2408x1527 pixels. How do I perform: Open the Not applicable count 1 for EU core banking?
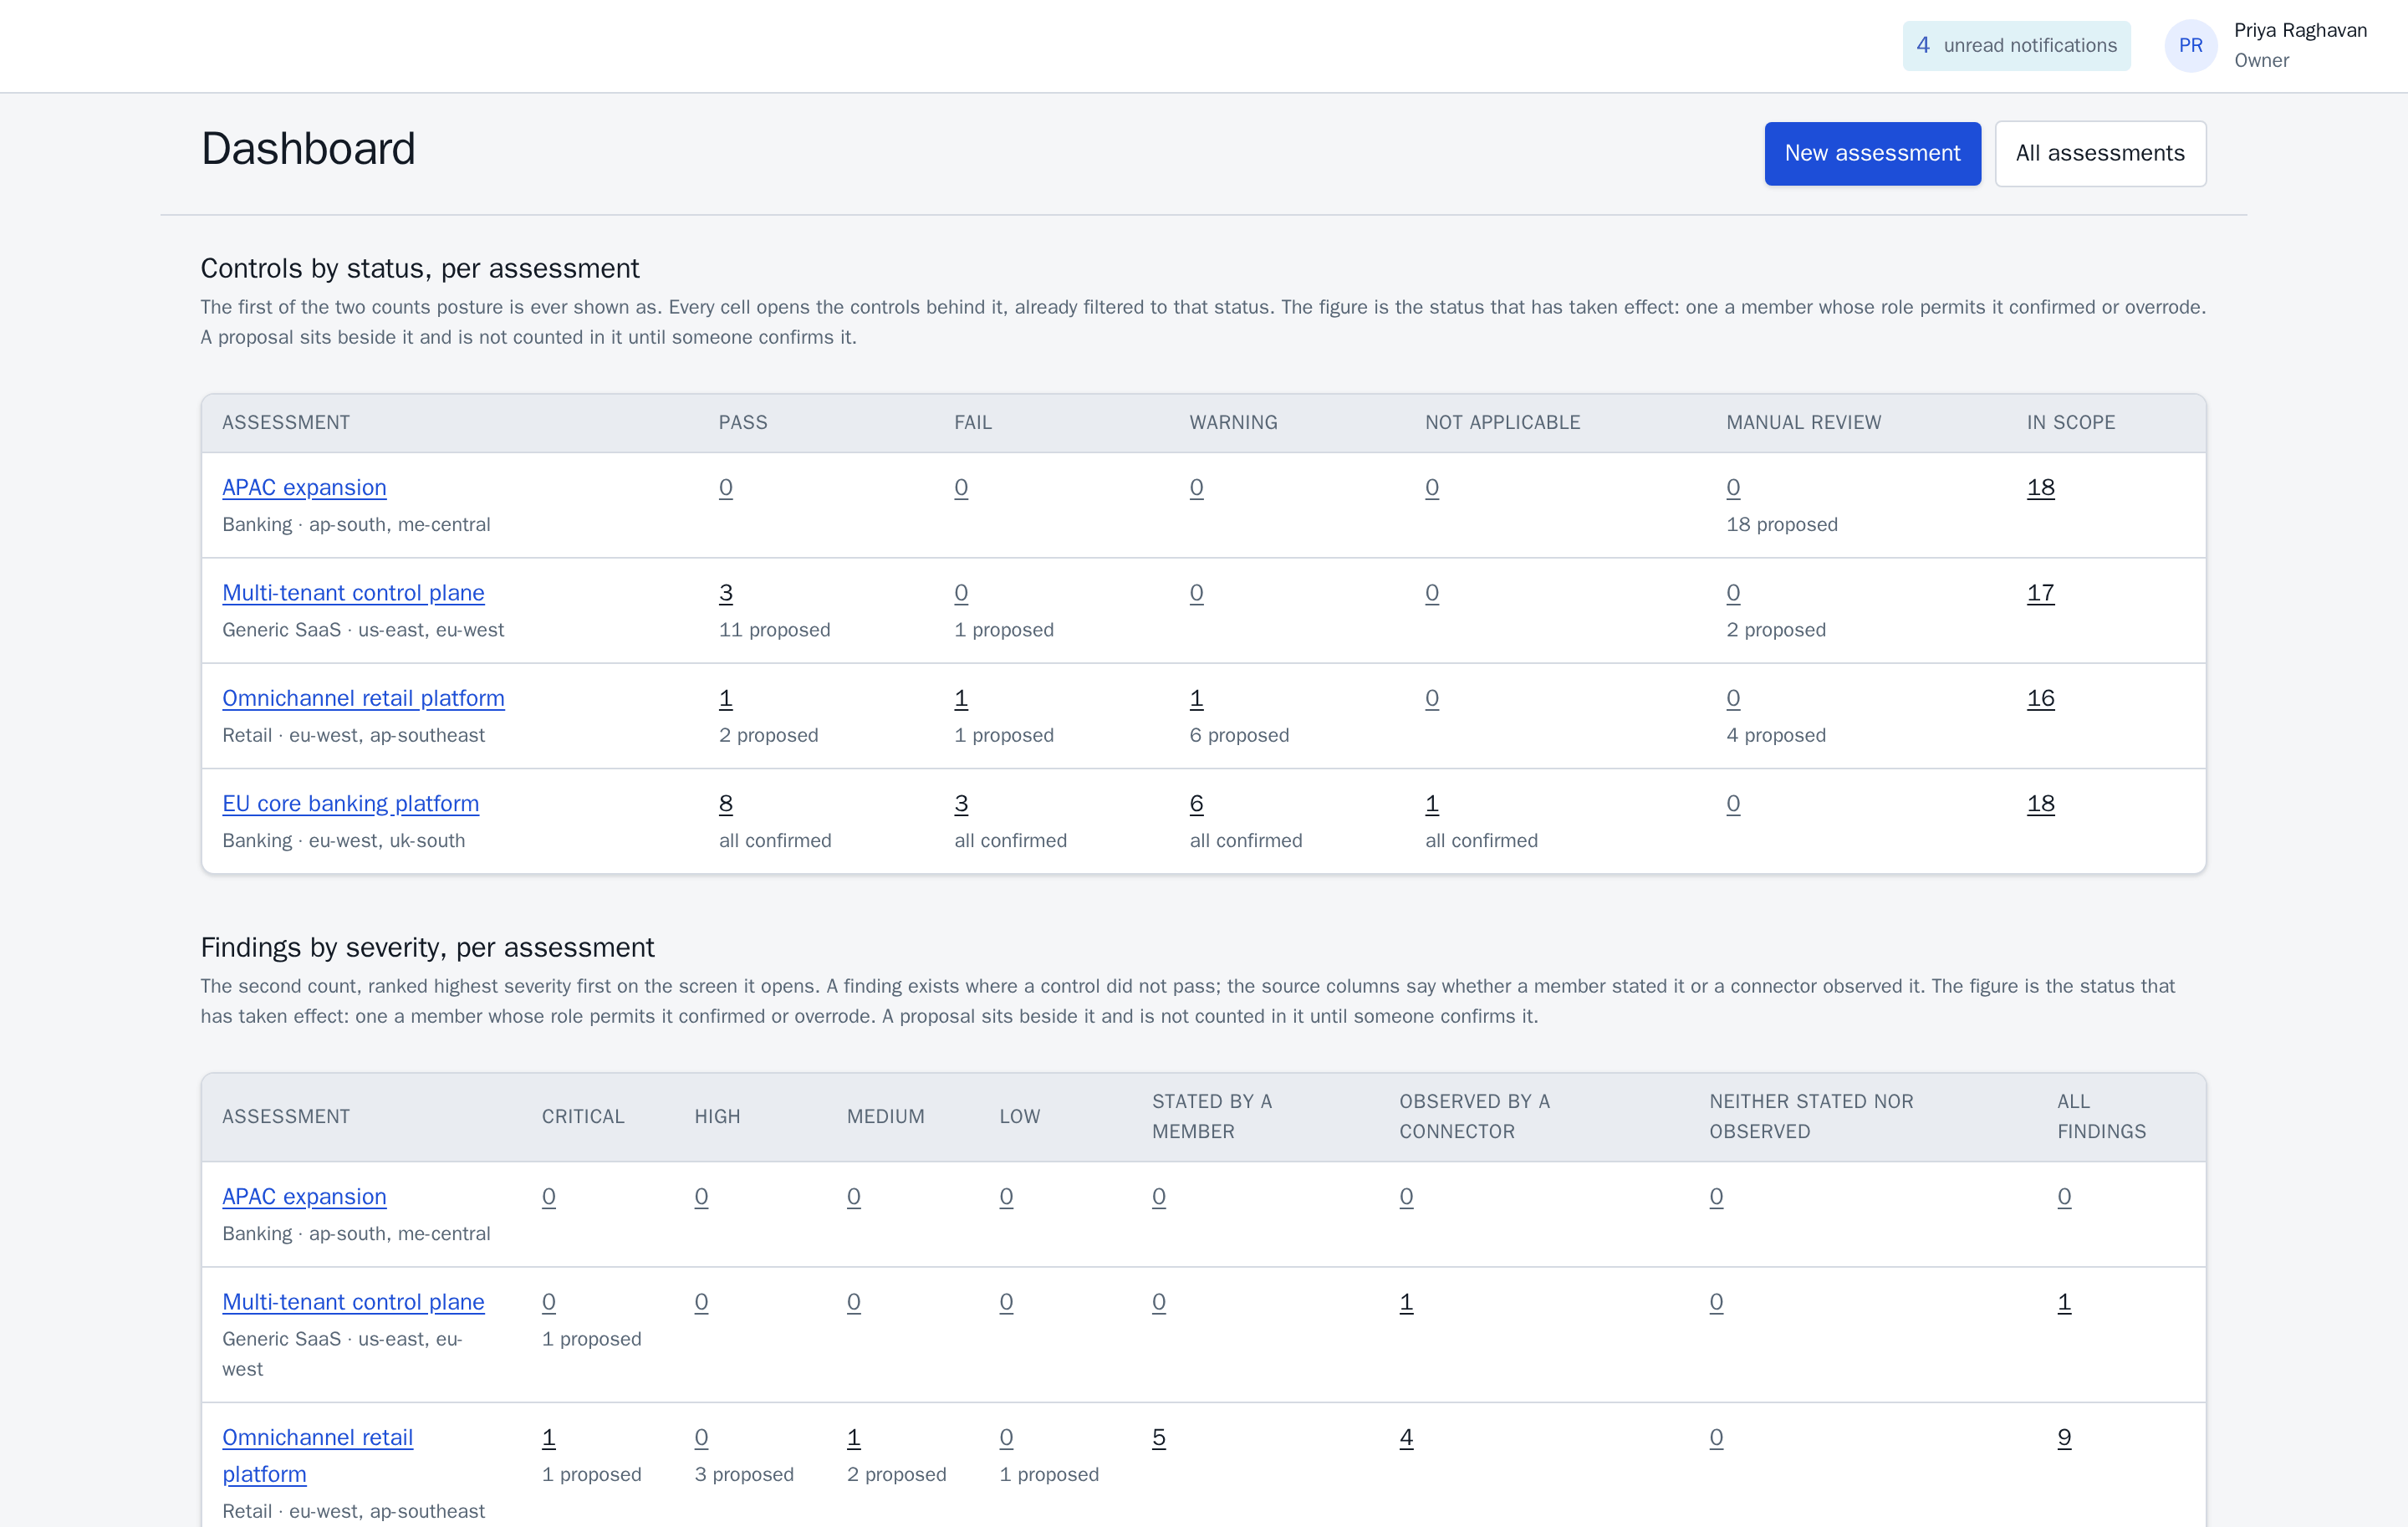(x=1432, y=803)
